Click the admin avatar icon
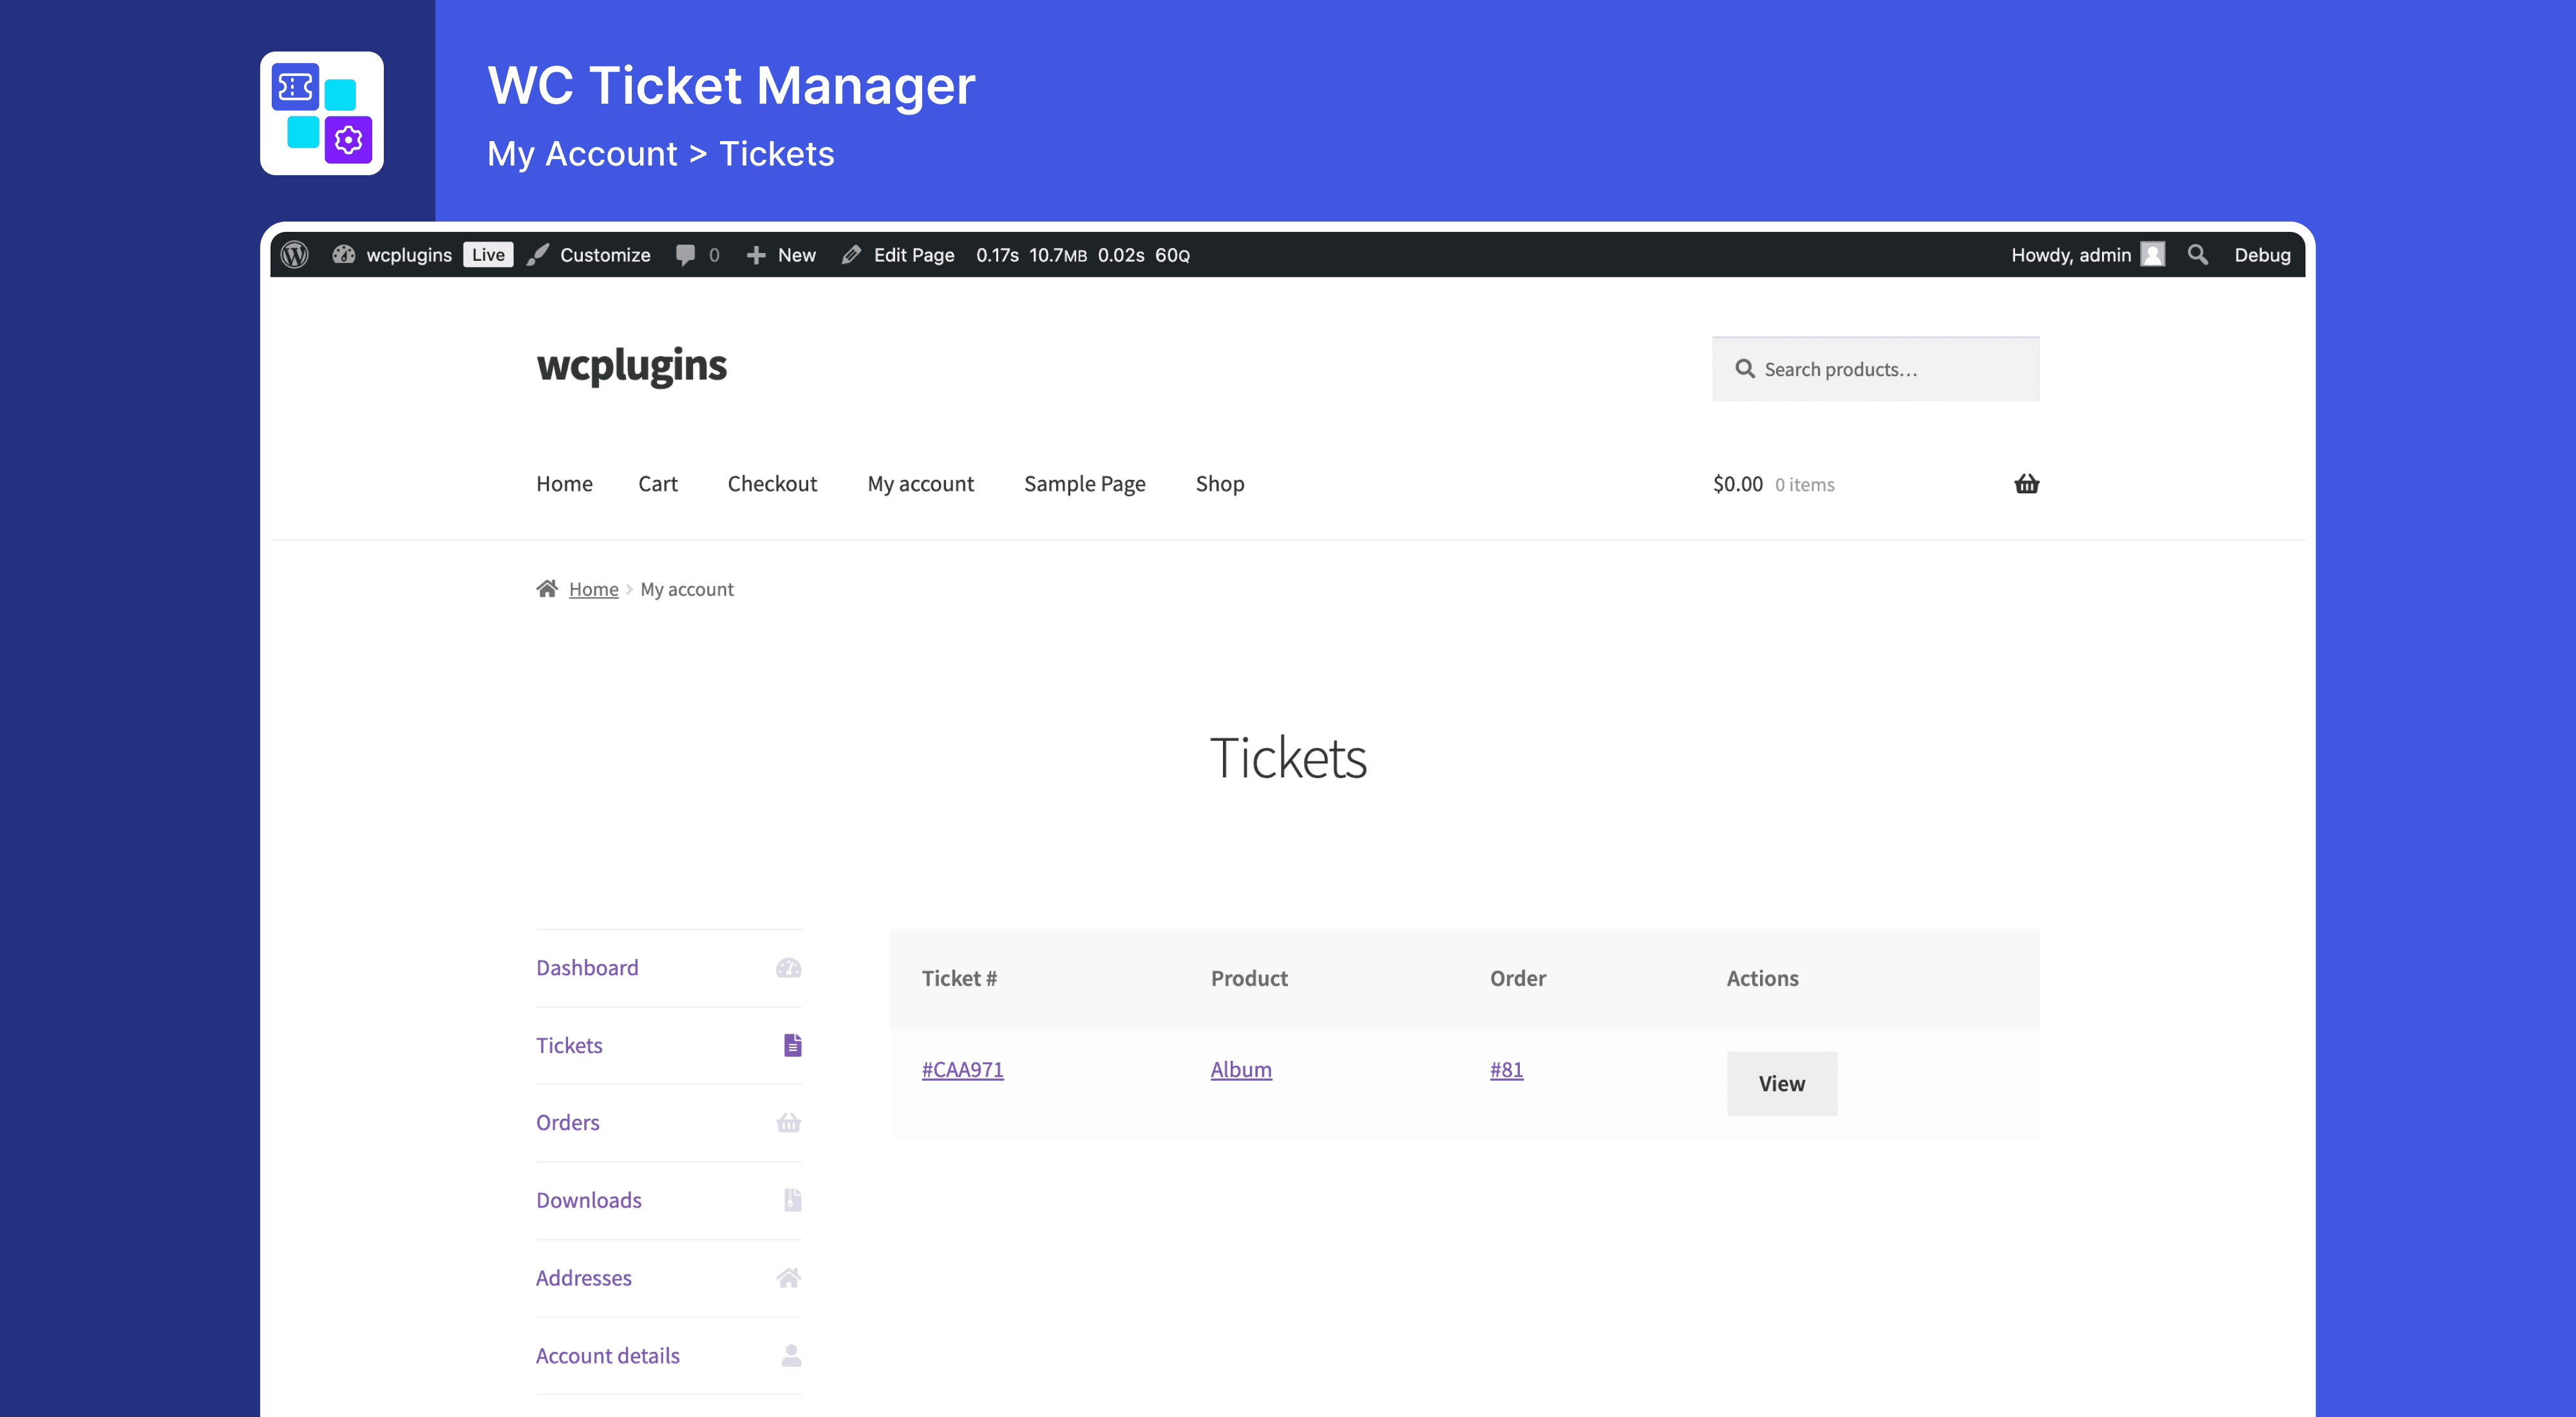This screenshot has width=2576, height=1417. click(x=2153, y=255)
